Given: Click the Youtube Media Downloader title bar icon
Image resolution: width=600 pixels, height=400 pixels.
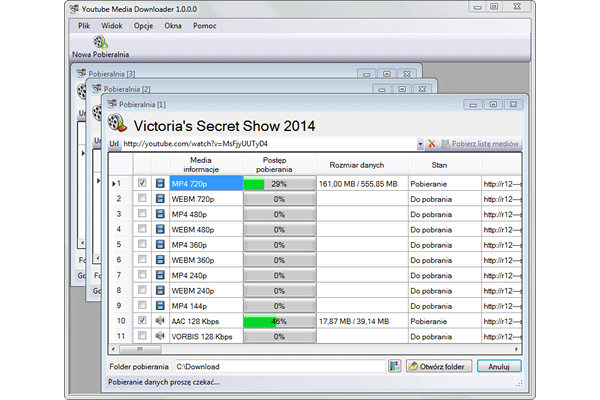Looking at the screenshot, I should 74,9.
